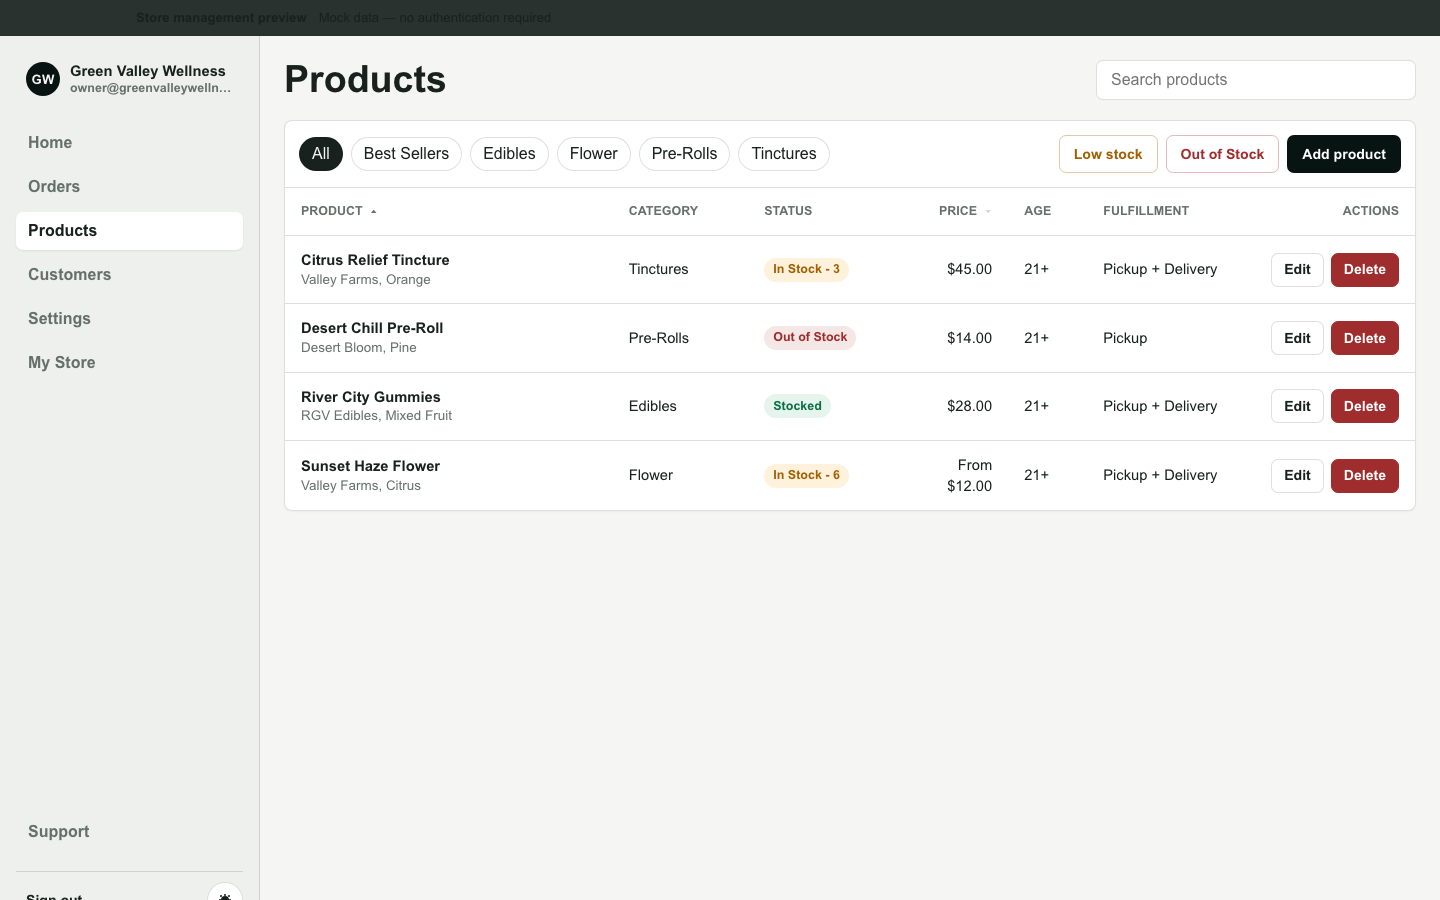The height and width of the screenshot is (900, 1440).
Task: Click the $14.00 price
Action: (969, 338)
